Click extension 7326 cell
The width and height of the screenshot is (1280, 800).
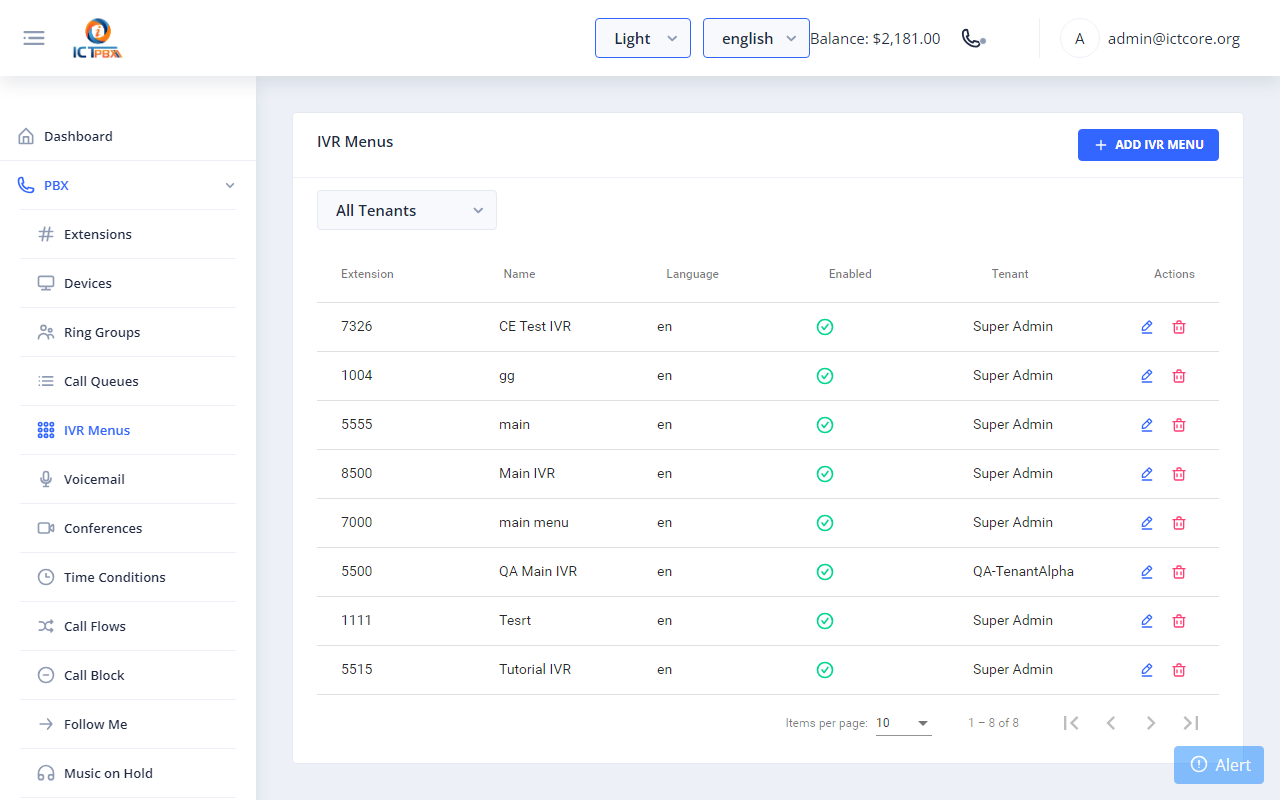coord(357,327)
